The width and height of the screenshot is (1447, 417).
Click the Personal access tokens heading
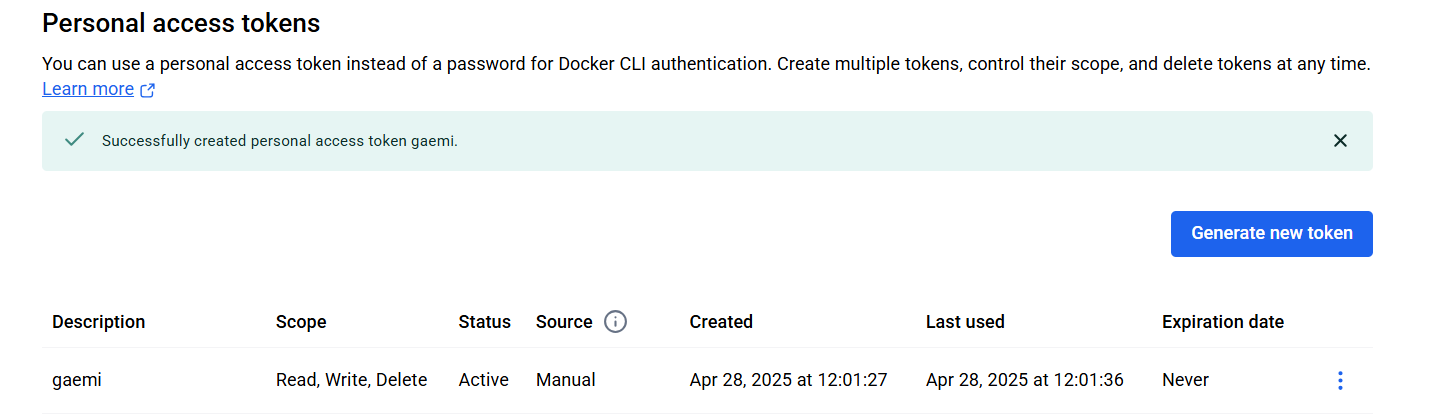click(x=181, y=22)
